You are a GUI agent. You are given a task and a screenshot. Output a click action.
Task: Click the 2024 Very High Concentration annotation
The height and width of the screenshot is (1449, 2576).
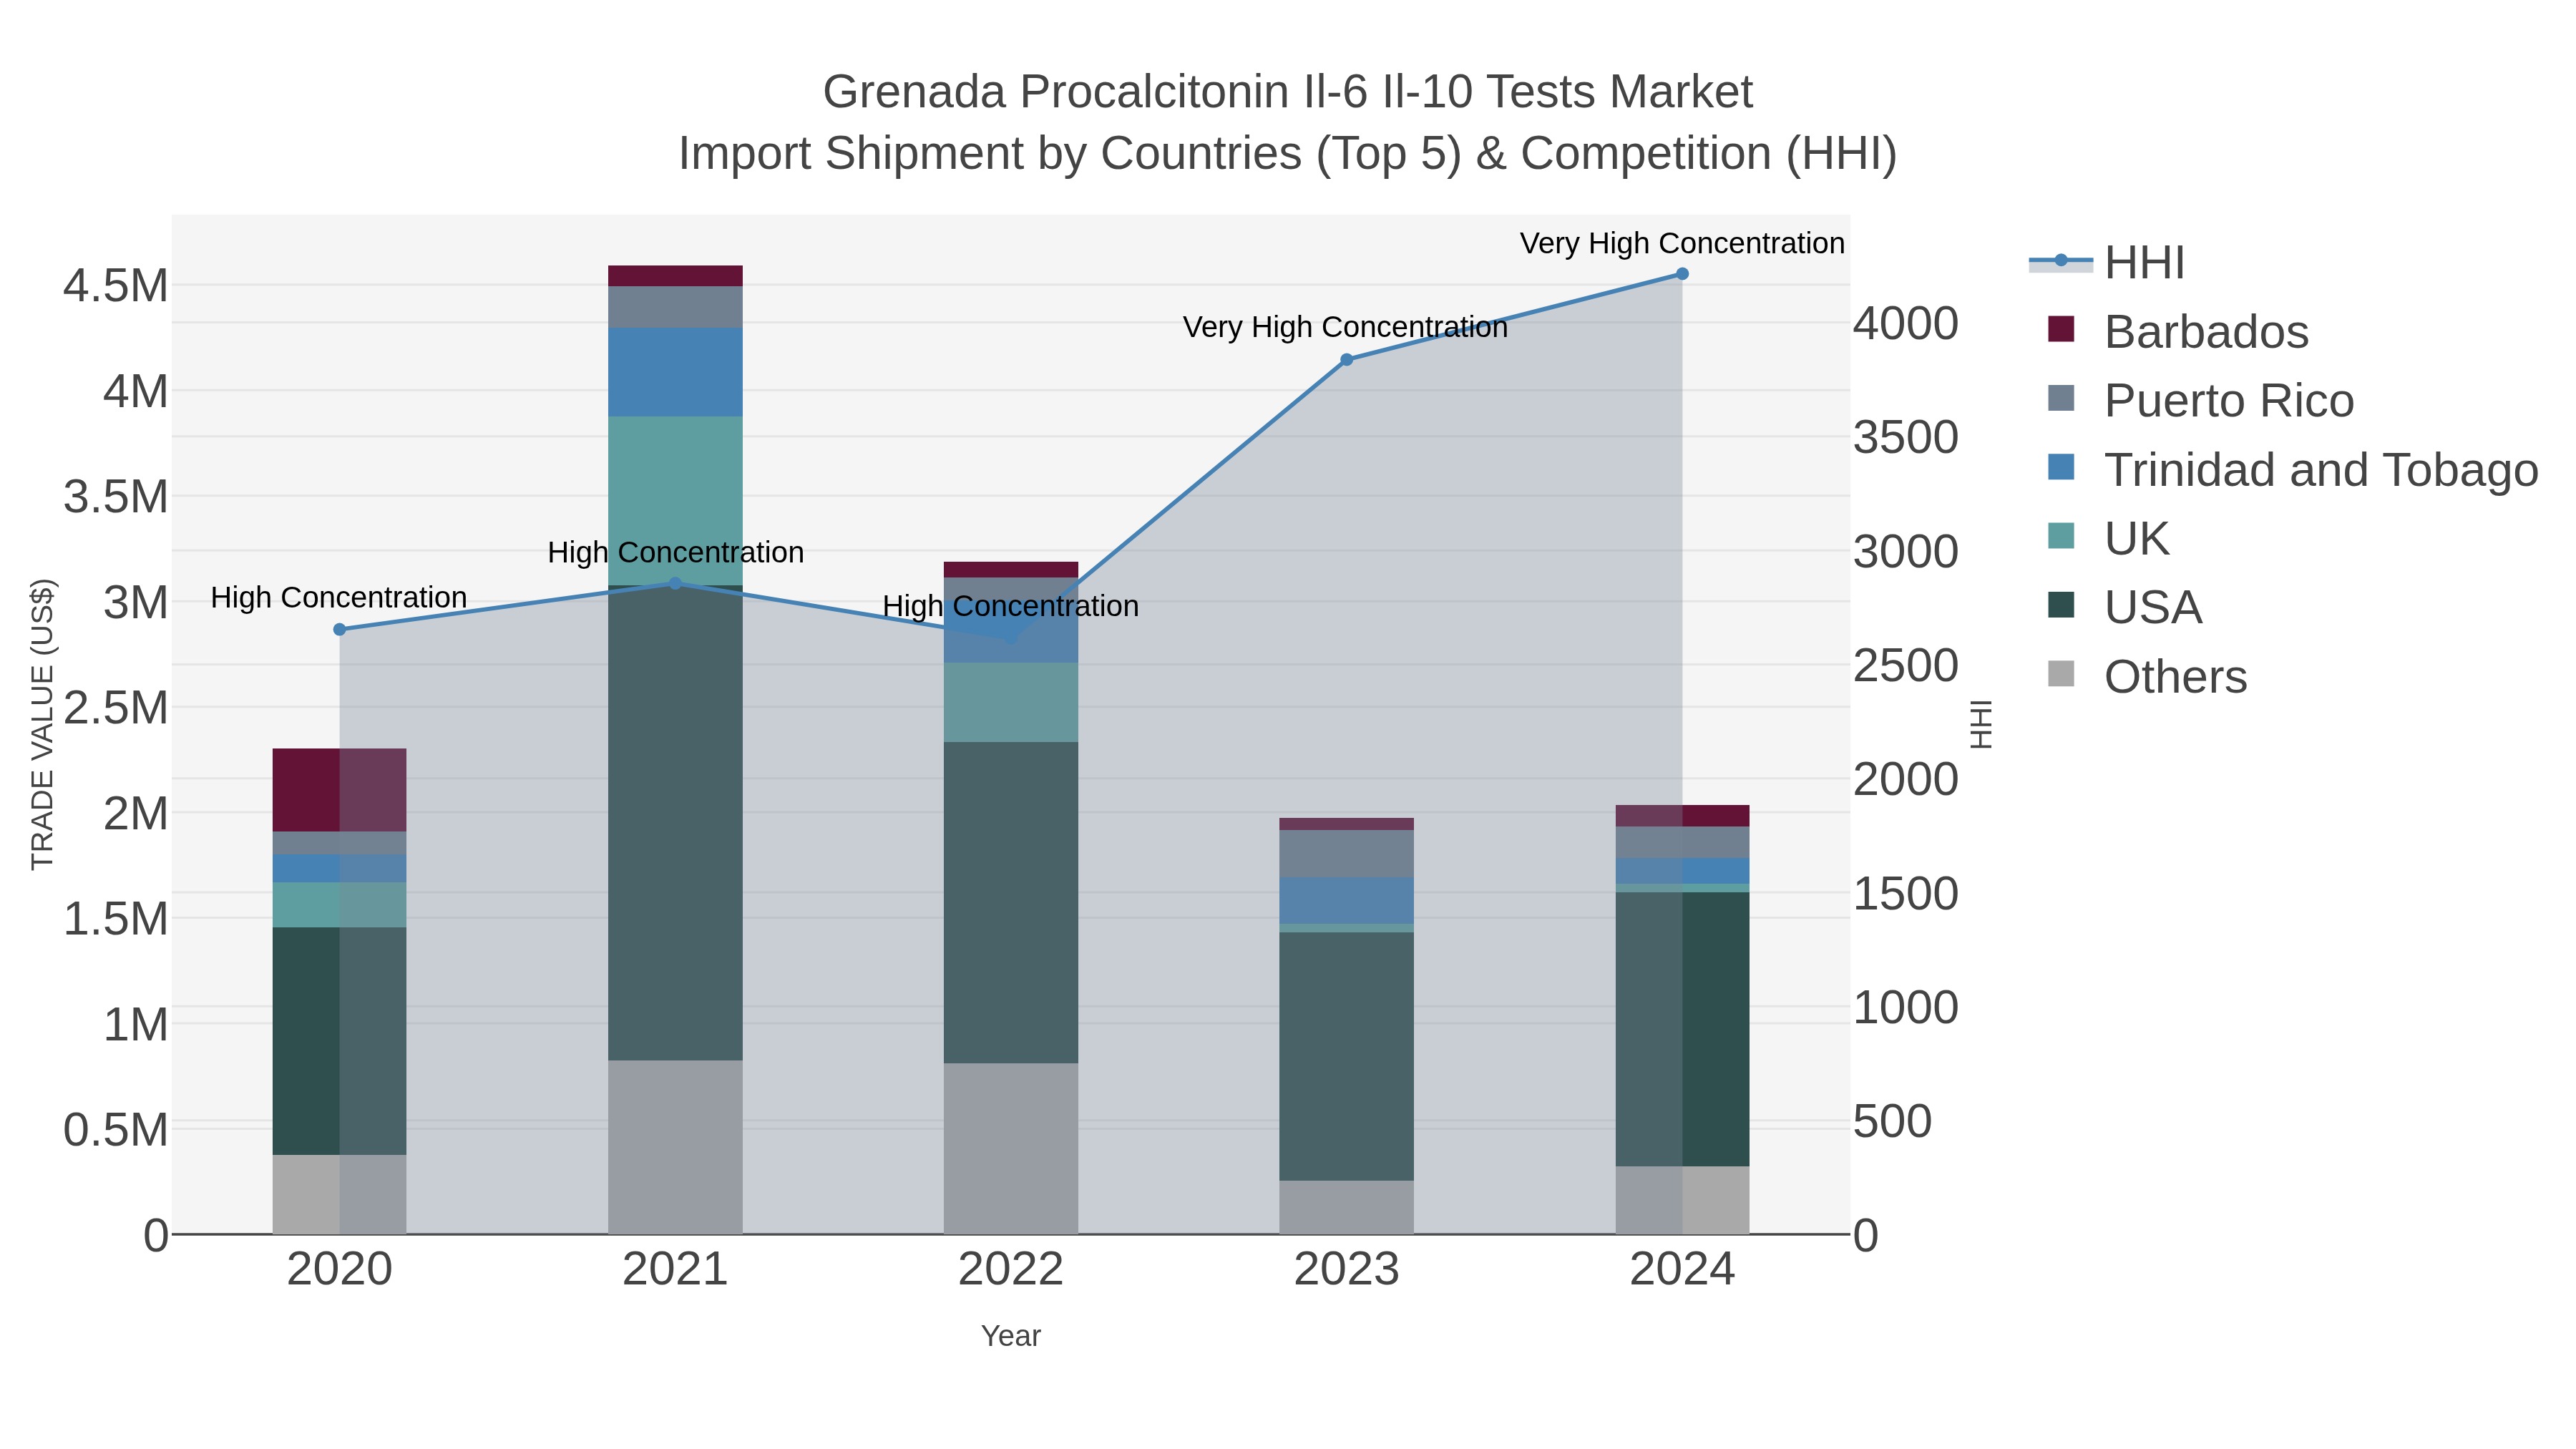pyautogui.click(x=1682, y=243)
